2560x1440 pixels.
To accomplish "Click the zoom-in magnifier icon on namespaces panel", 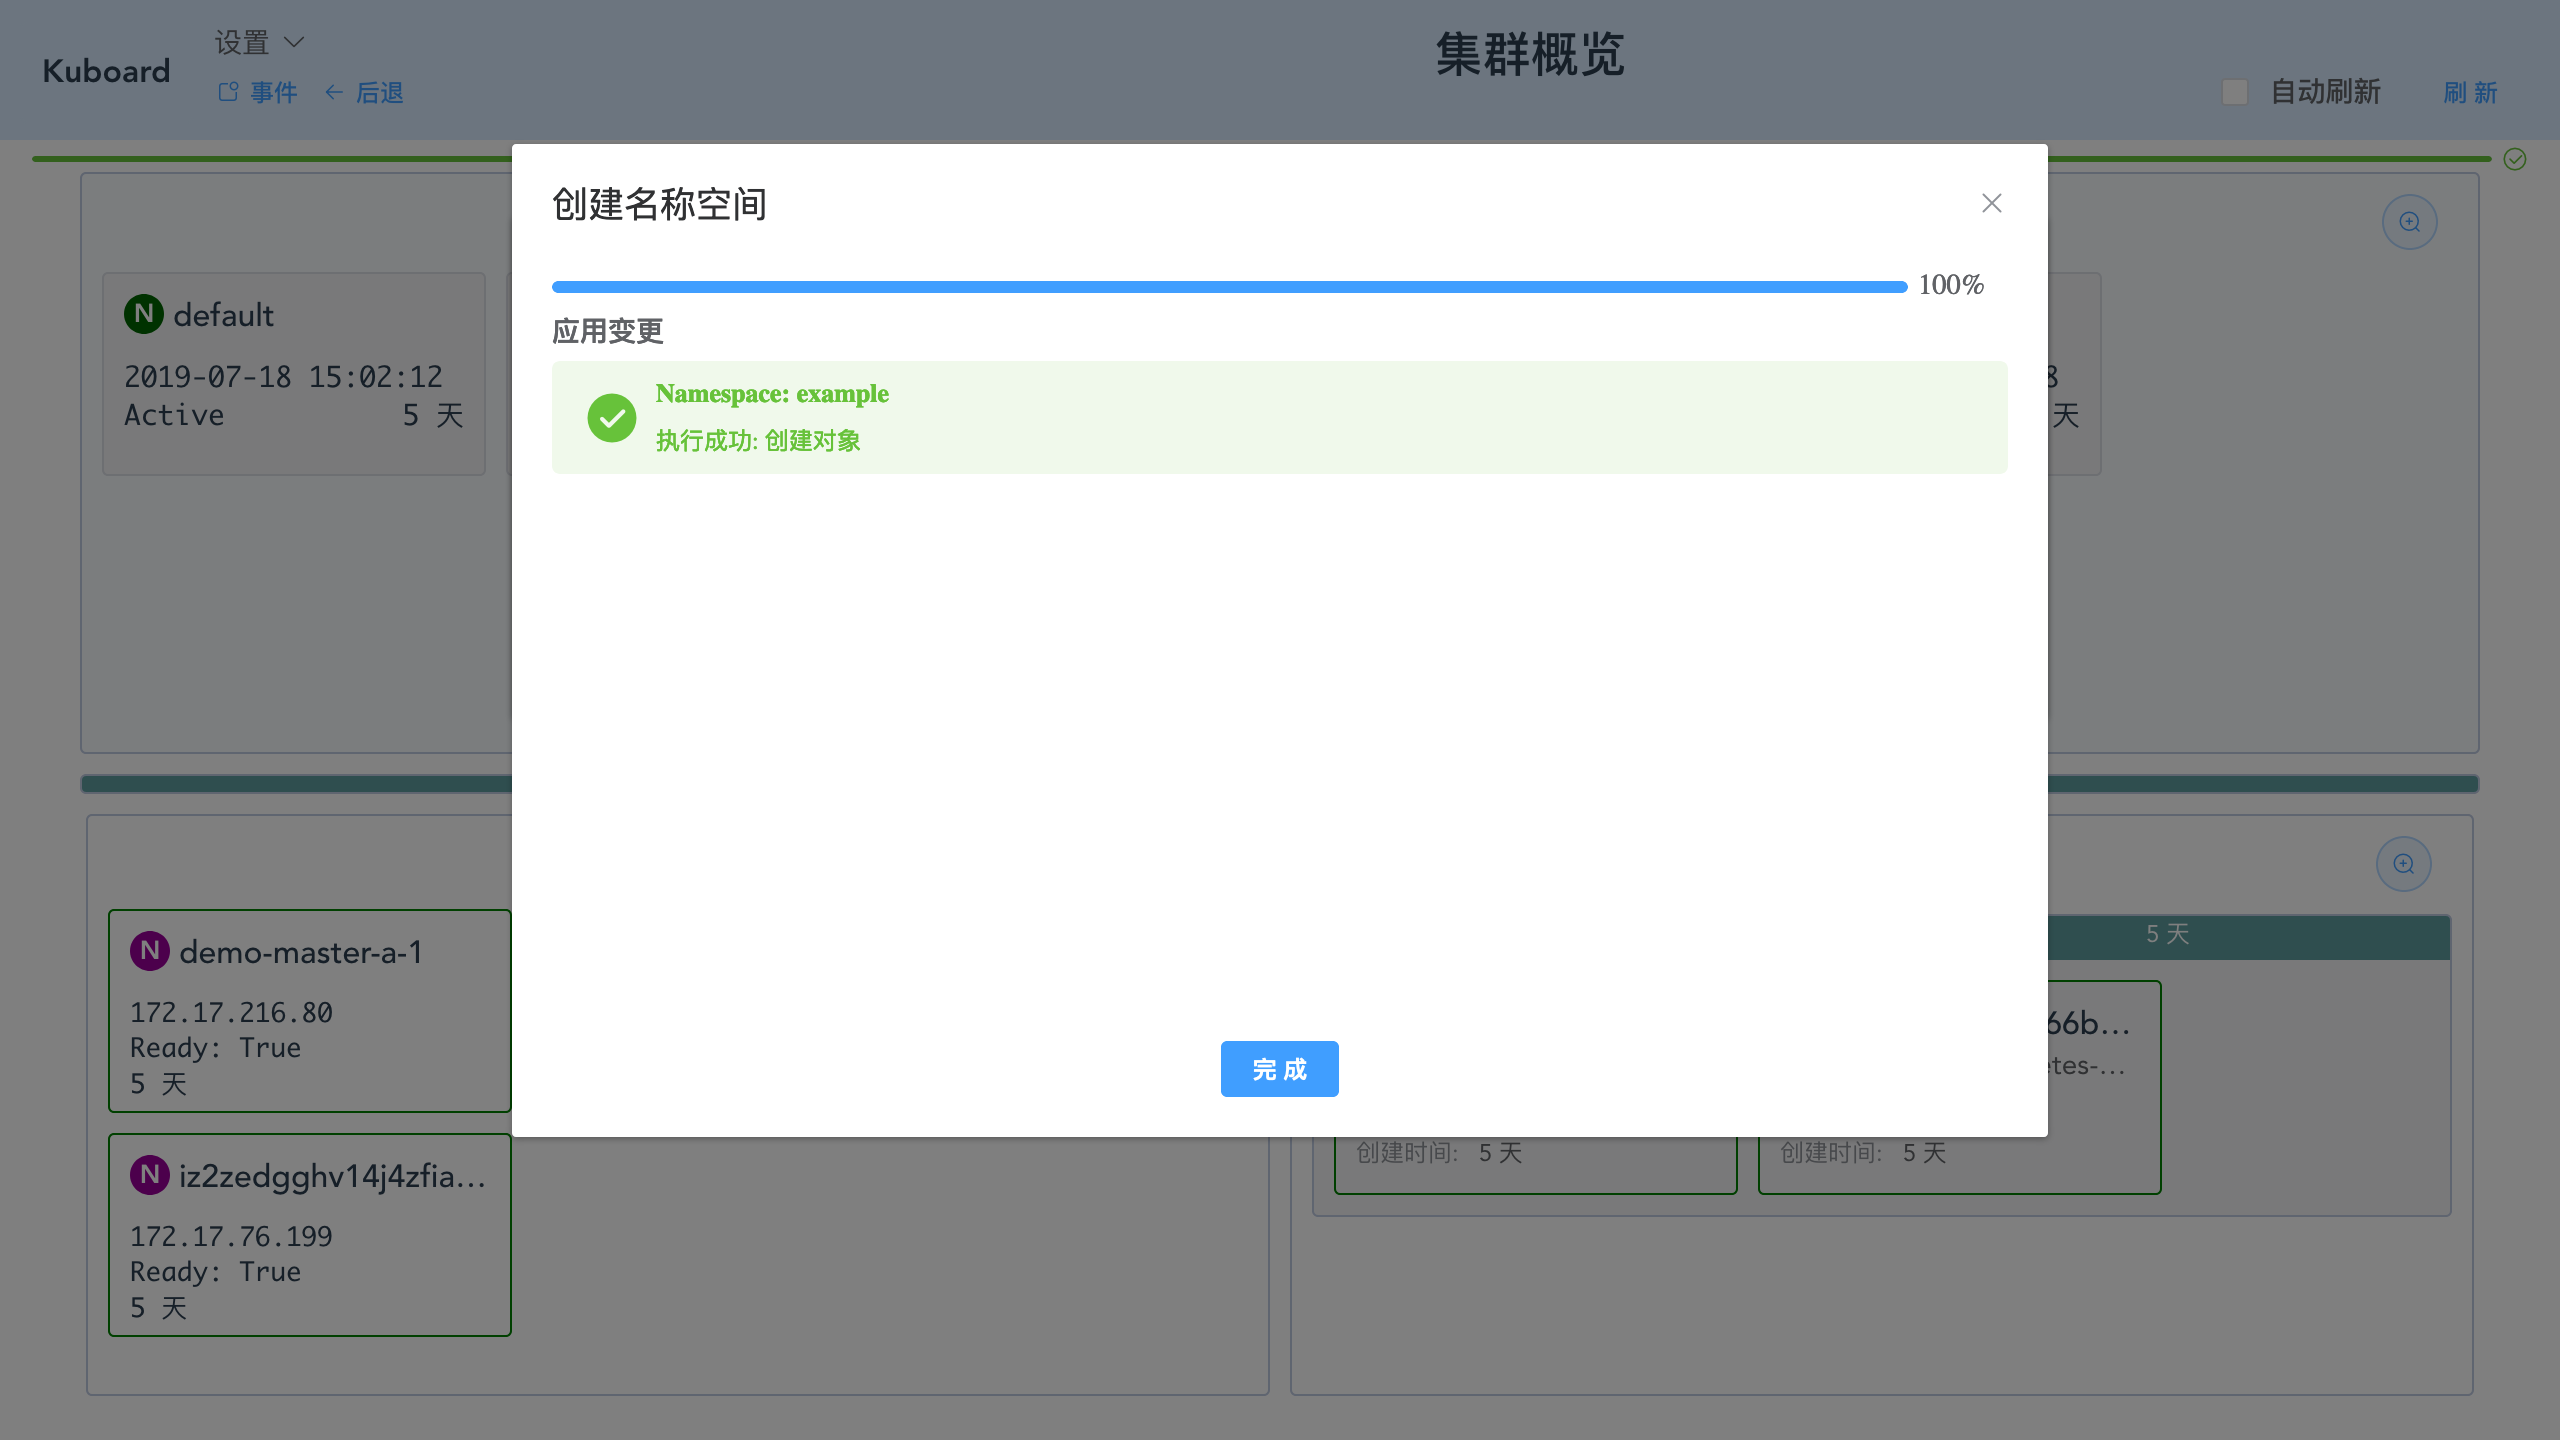I will click(2408, 221).
